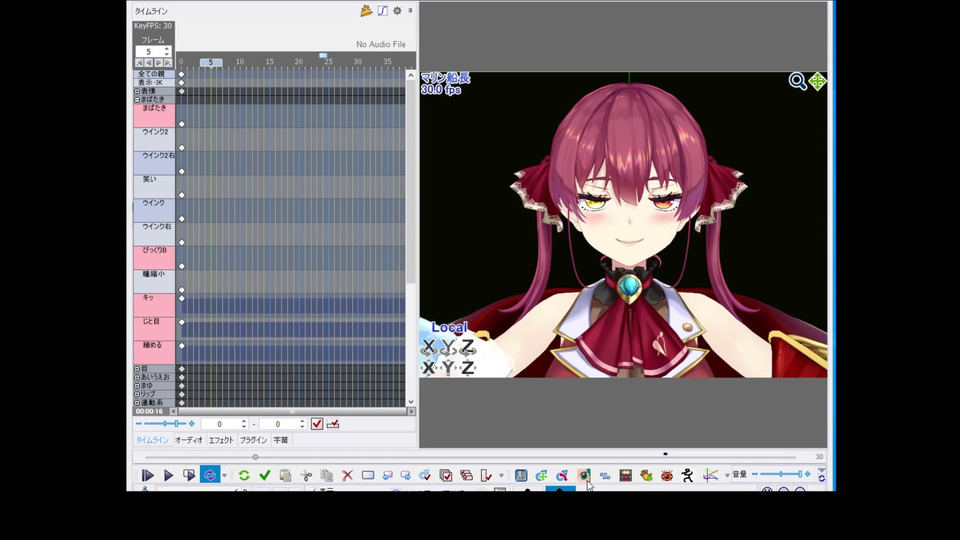This screenshot has height=540, width=960.
Task: Click the copy pages icon
Action: (327, 475)
